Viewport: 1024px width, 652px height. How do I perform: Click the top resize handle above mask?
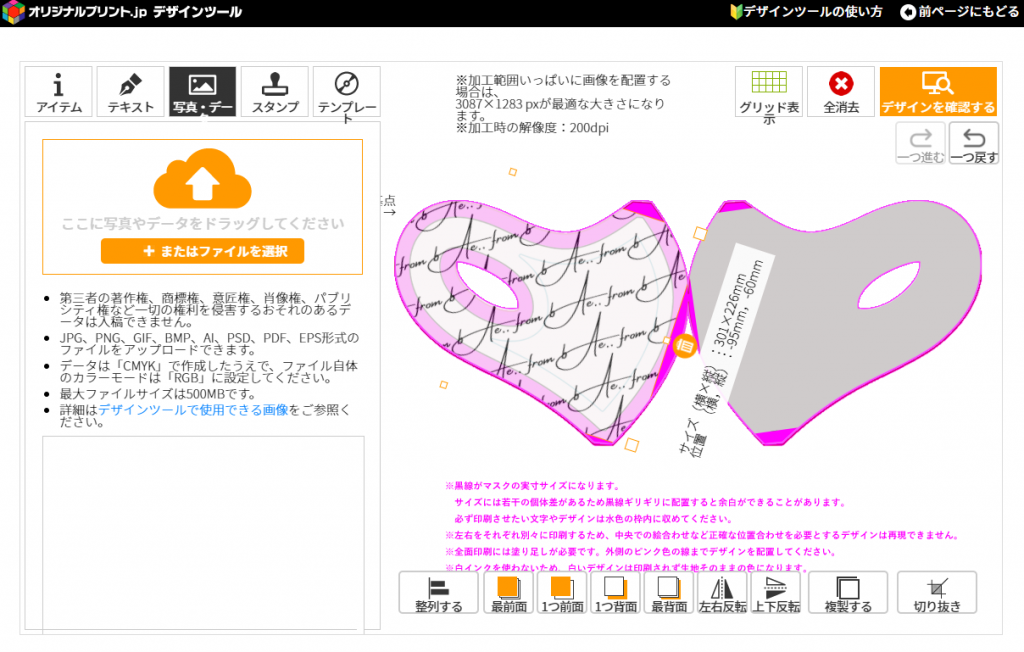coord(513,172)
